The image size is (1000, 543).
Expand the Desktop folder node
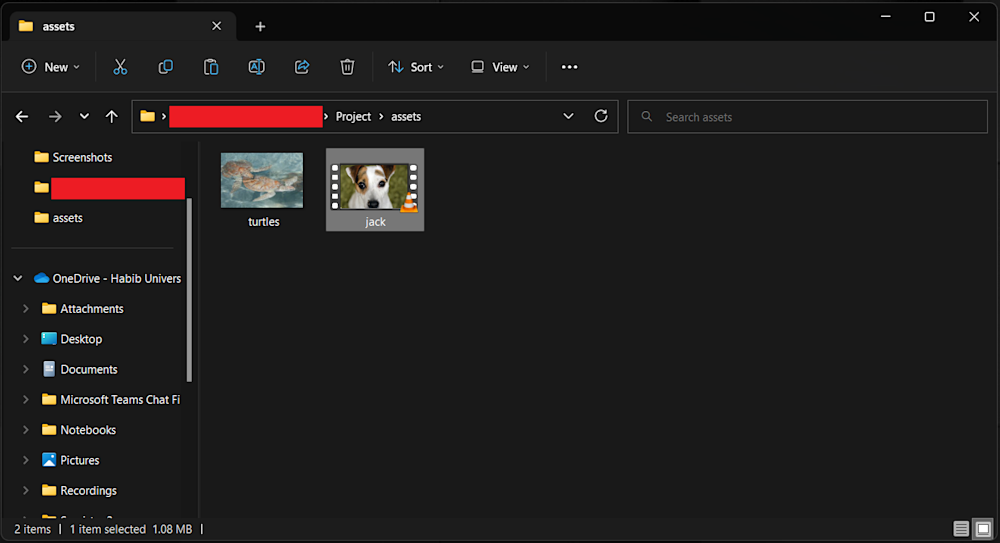coord(26,339)
